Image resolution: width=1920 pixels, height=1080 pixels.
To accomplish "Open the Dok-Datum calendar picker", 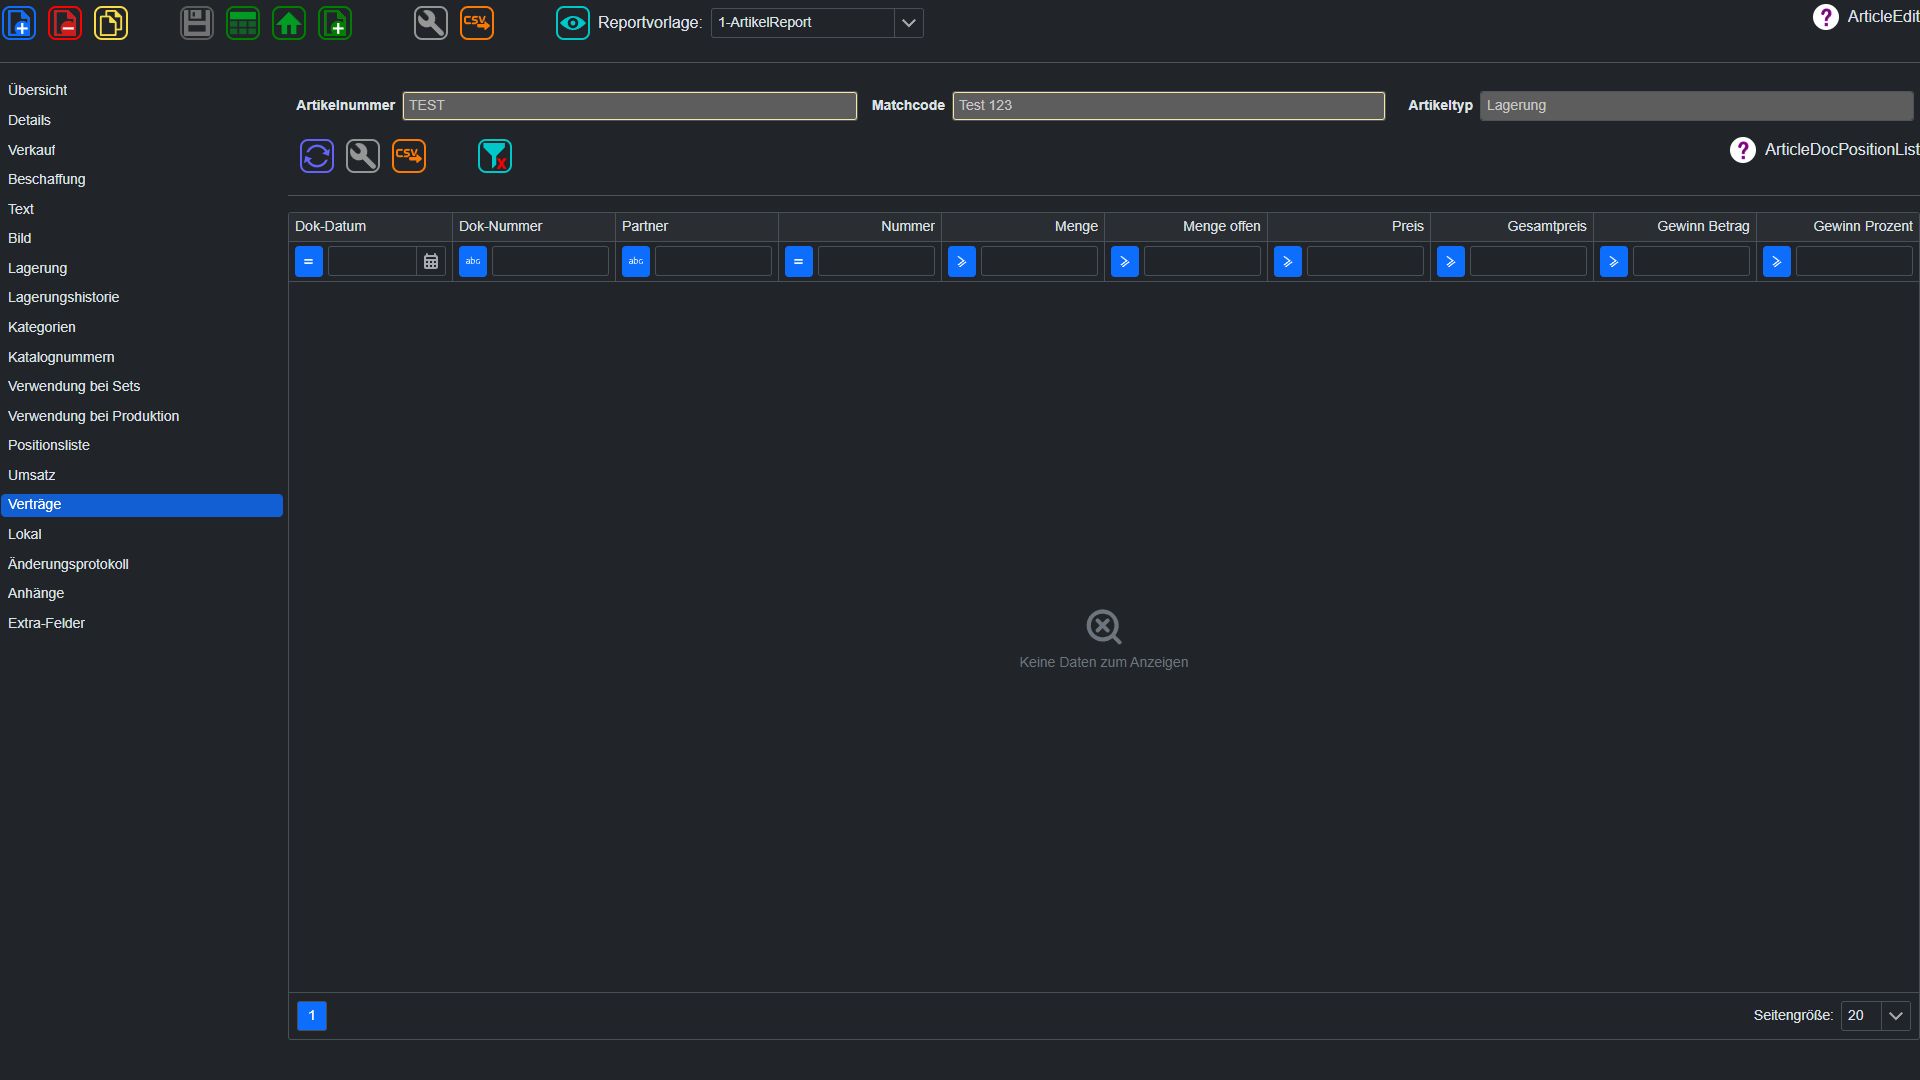I will pos(431,261).
